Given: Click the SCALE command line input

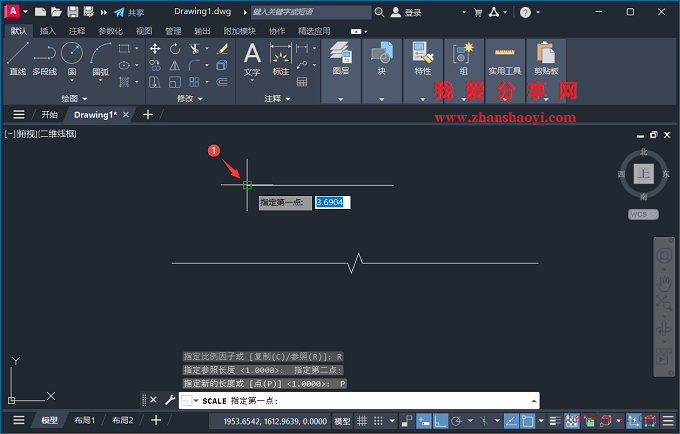Looking at the screenshot, I should (359, 401).
